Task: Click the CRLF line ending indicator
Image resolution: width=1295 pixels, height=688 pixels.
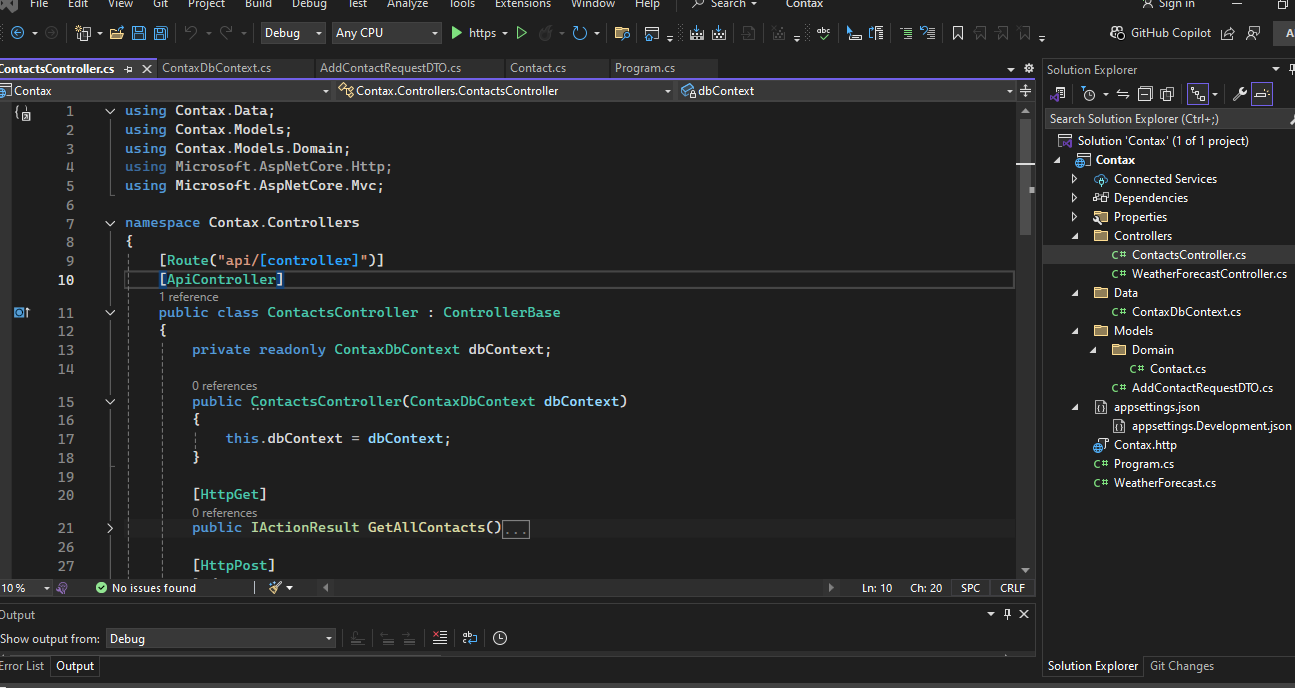Action: [x=1012, y=588]
